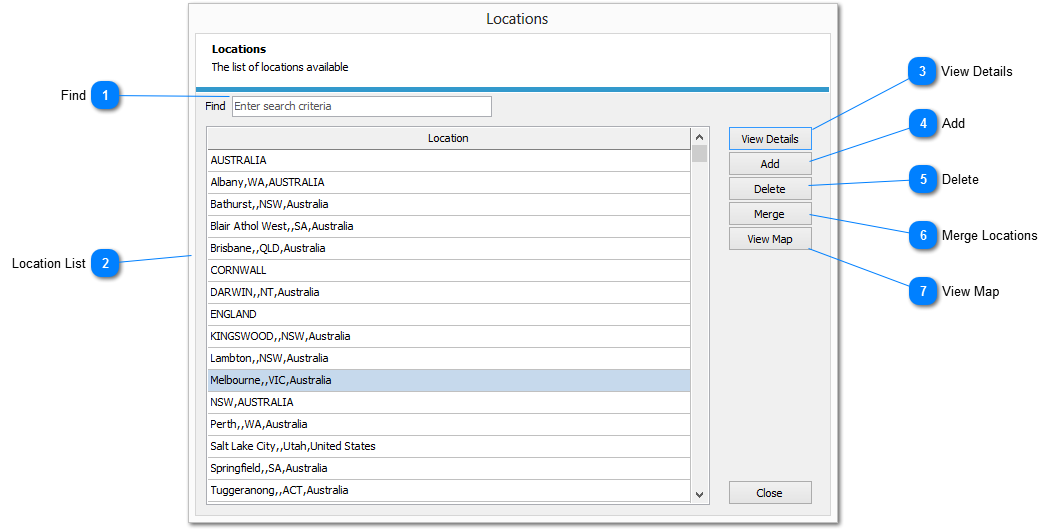This screenshot has width=1054, height=531.
Task: Select the AUSTRALIA row in the list
Action: click(x=447, y=160)
